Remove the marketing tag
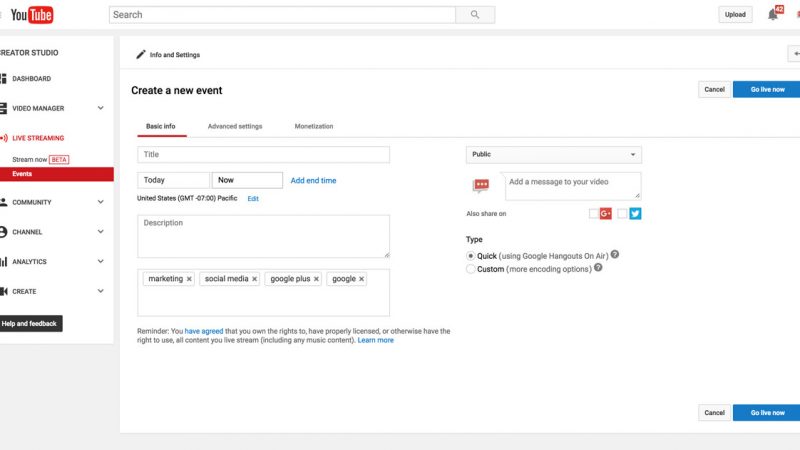Image resolution: width=800 pixels, height=450 pixels. [x=189, y=279]
